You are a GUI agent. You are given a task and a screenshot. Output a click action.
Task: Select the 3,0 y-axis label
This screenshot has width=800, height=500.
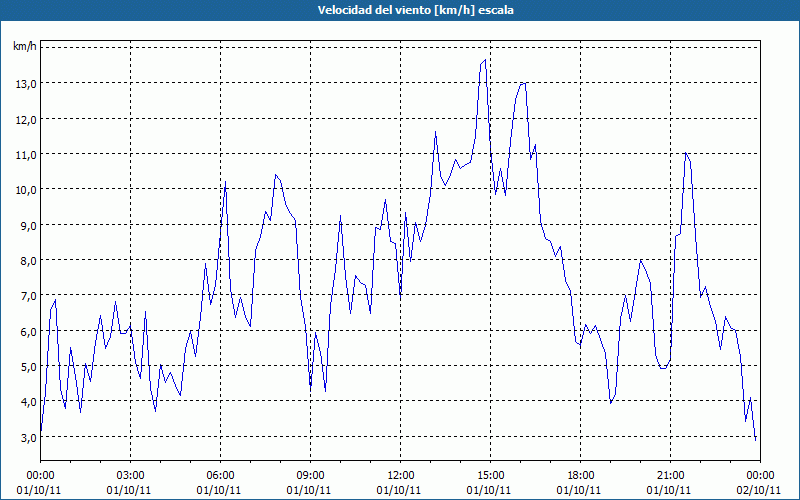click(29, 437)
